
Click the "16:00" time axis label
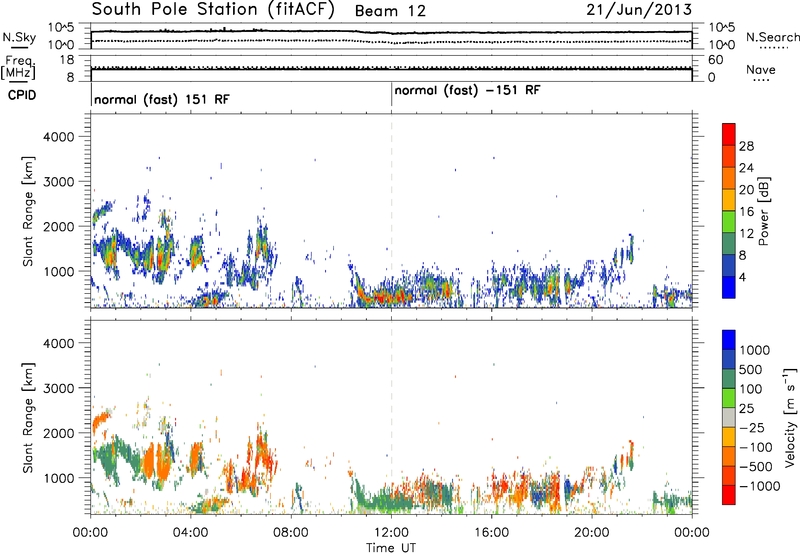pos(491,533)
